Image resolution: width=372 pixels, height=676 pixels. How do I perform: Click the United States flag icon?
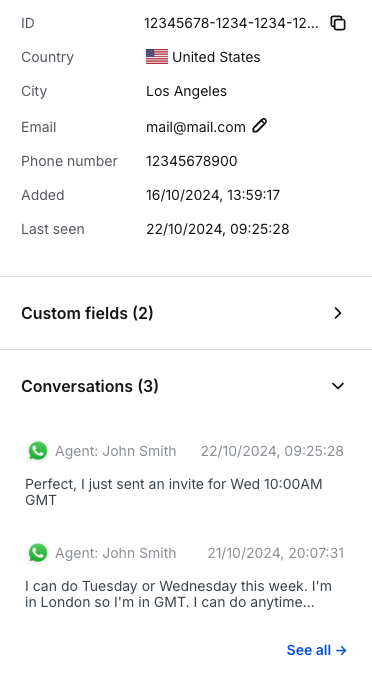tap(157, 57)
